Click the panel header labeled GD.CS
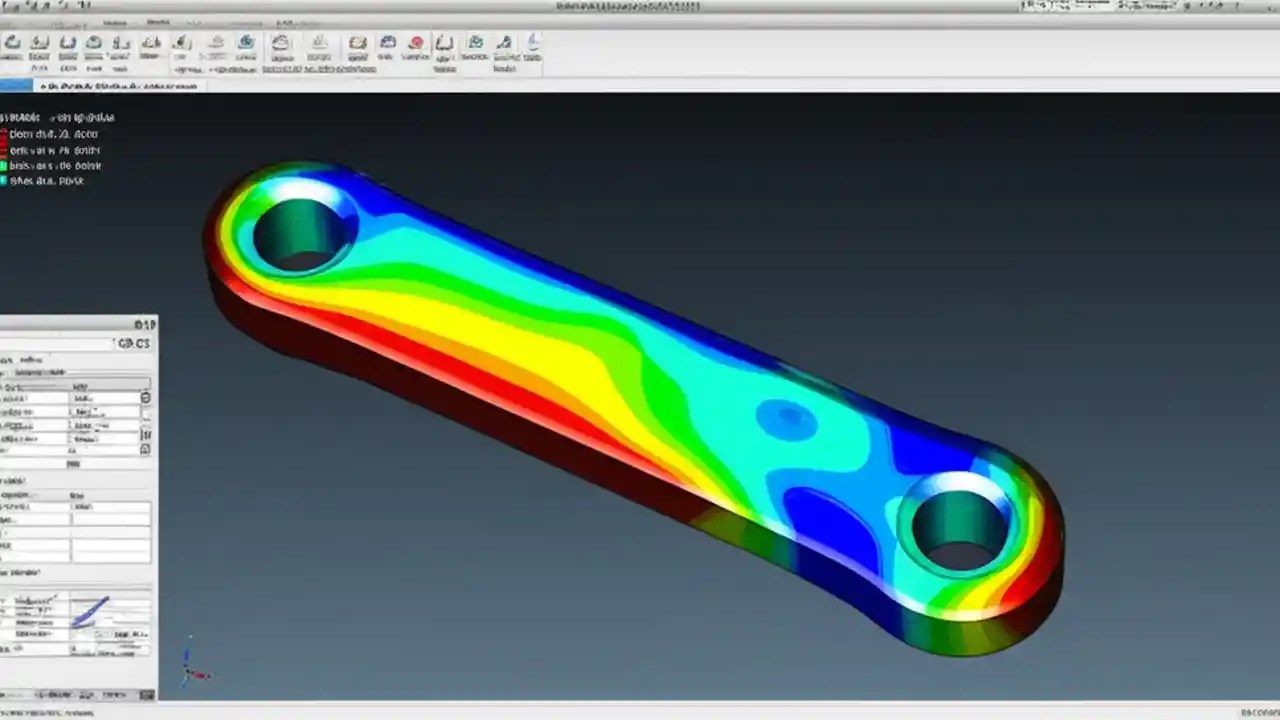Viewport: 1280px width, 720px height. (x=133, y=343)
